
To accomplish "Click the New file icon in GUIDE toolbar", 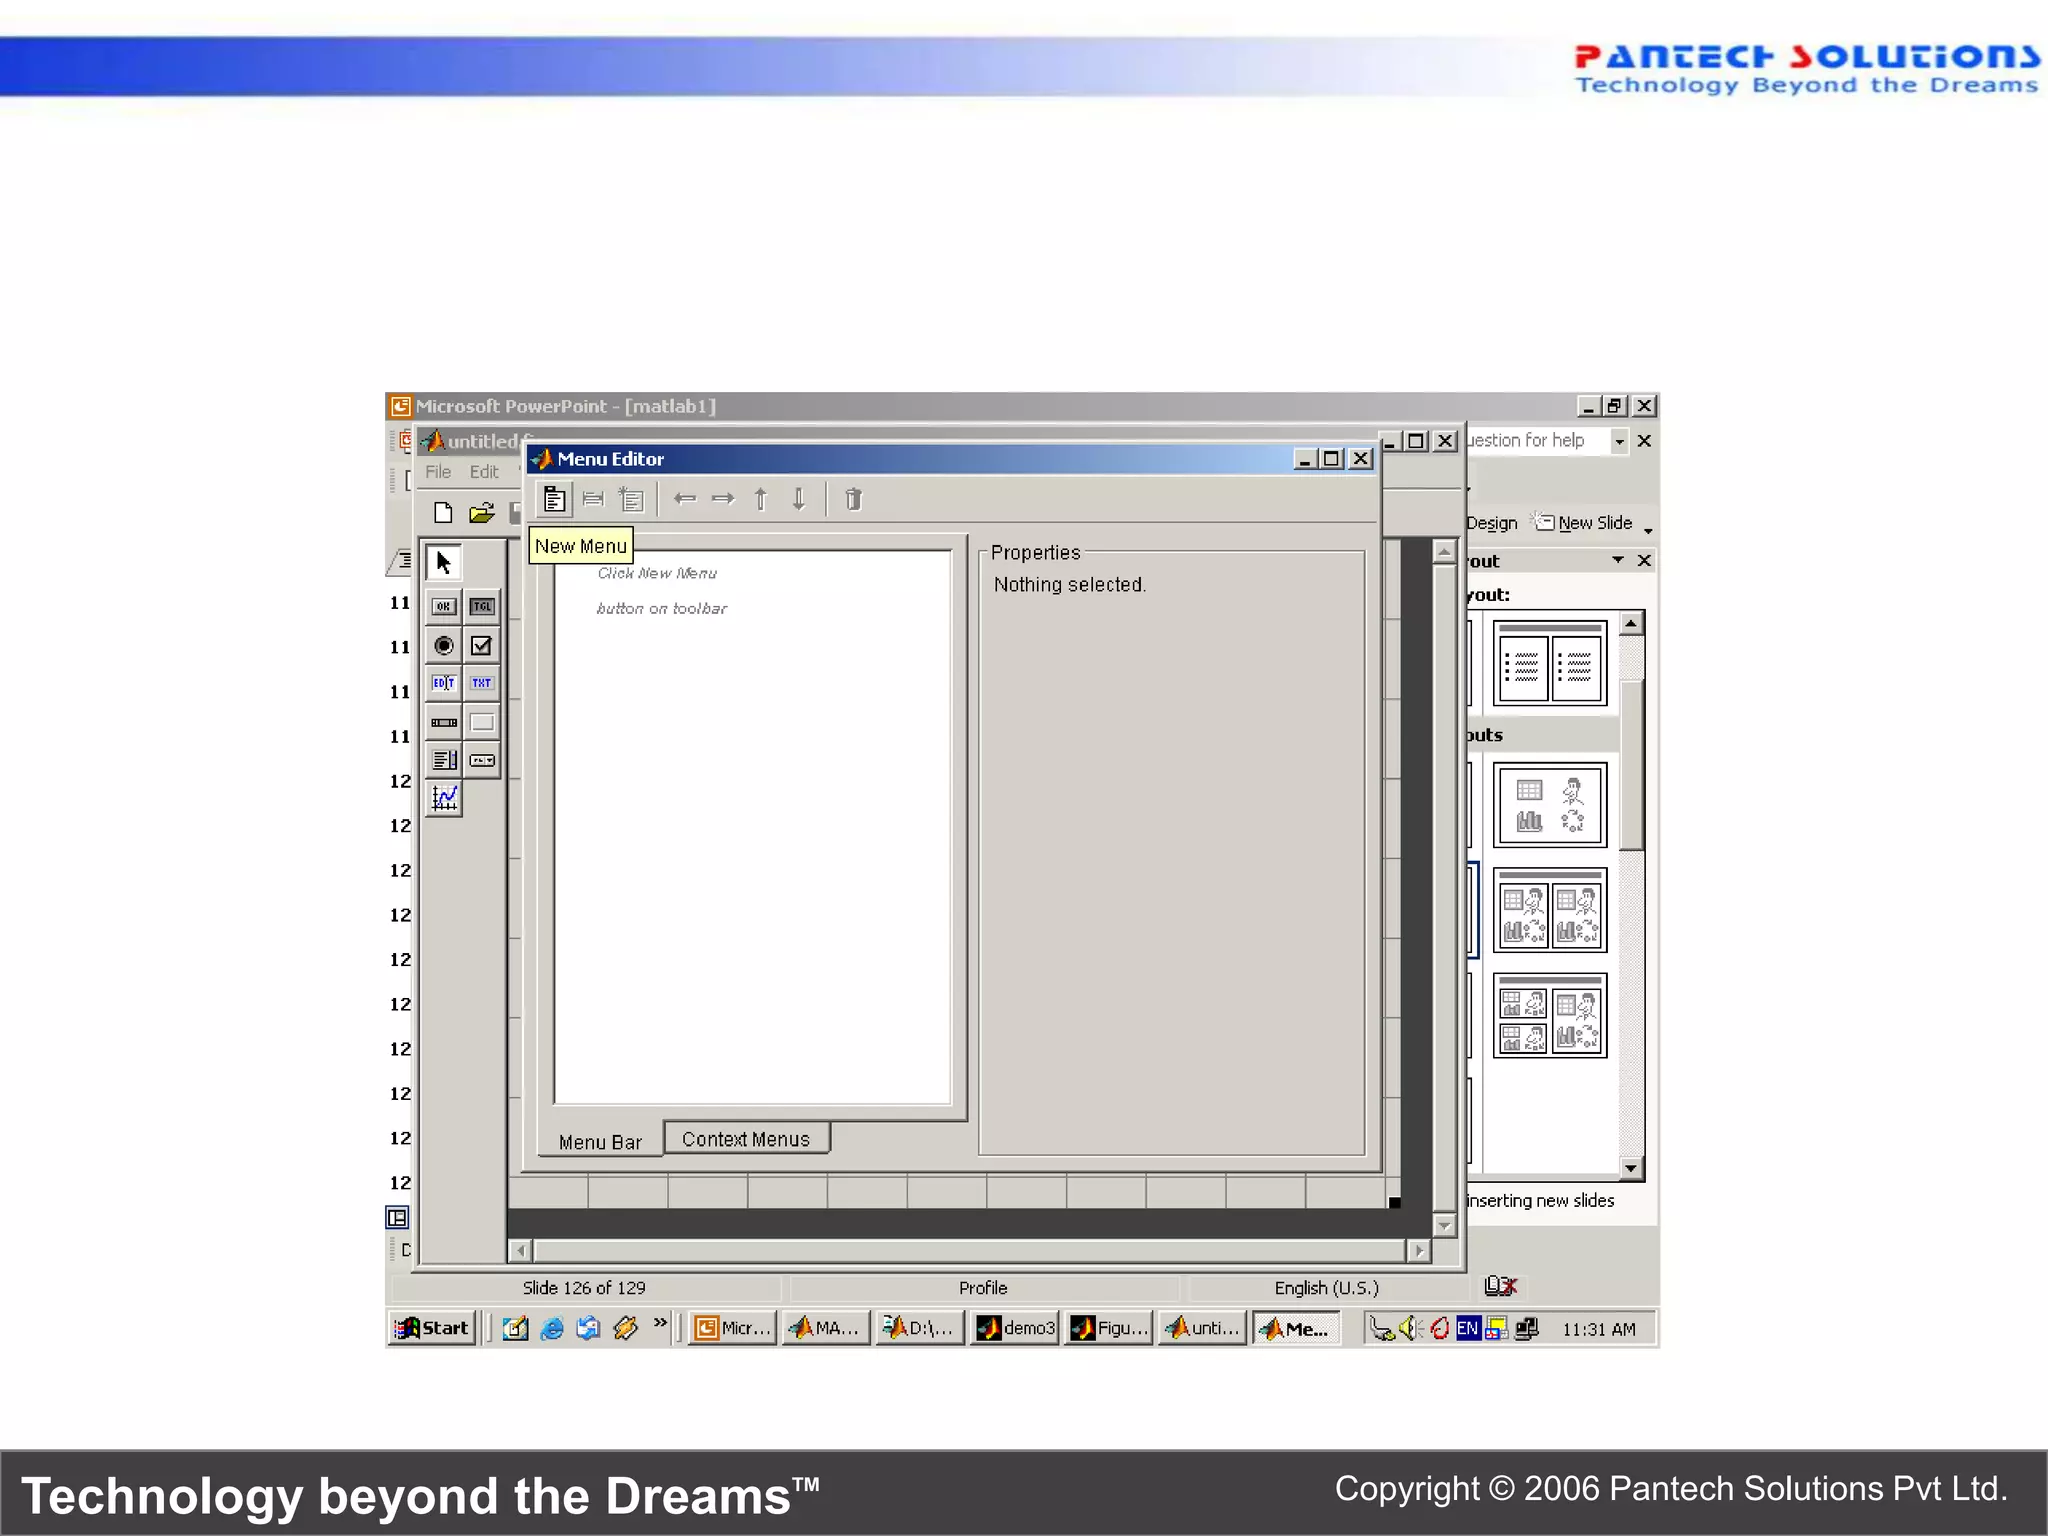I will click(443, 513).
